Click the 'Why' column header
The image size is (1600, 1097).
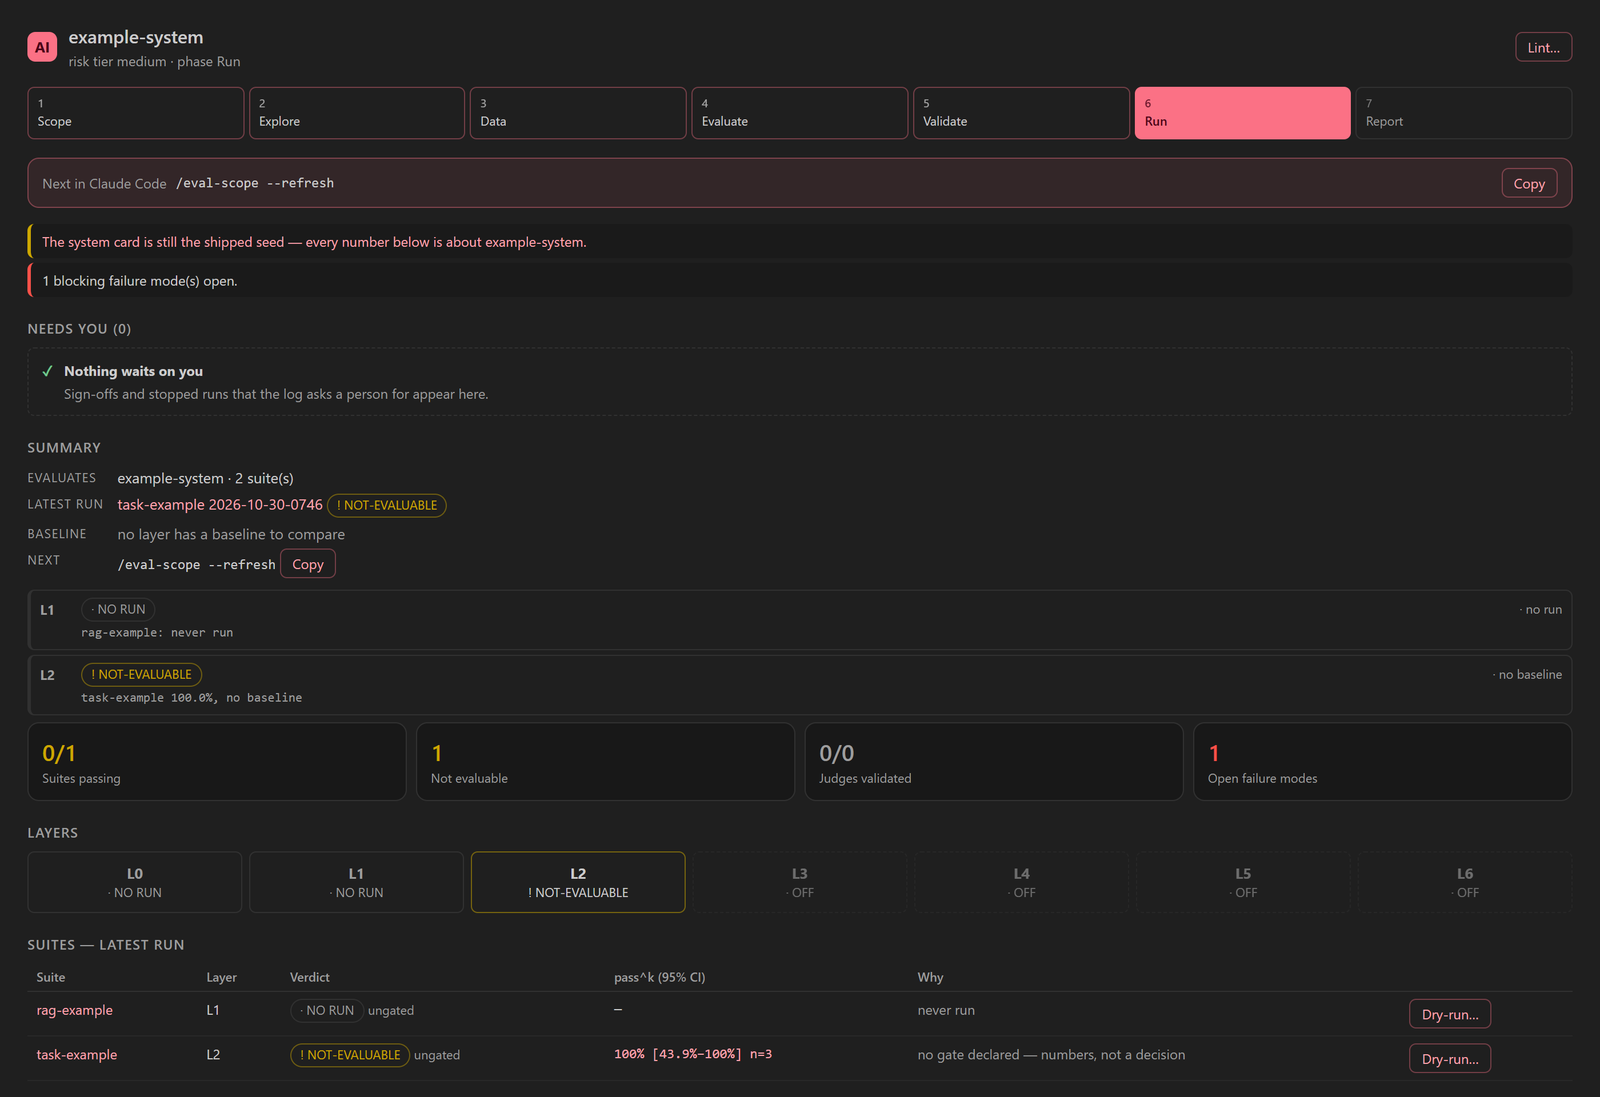[x=930, y=977]
